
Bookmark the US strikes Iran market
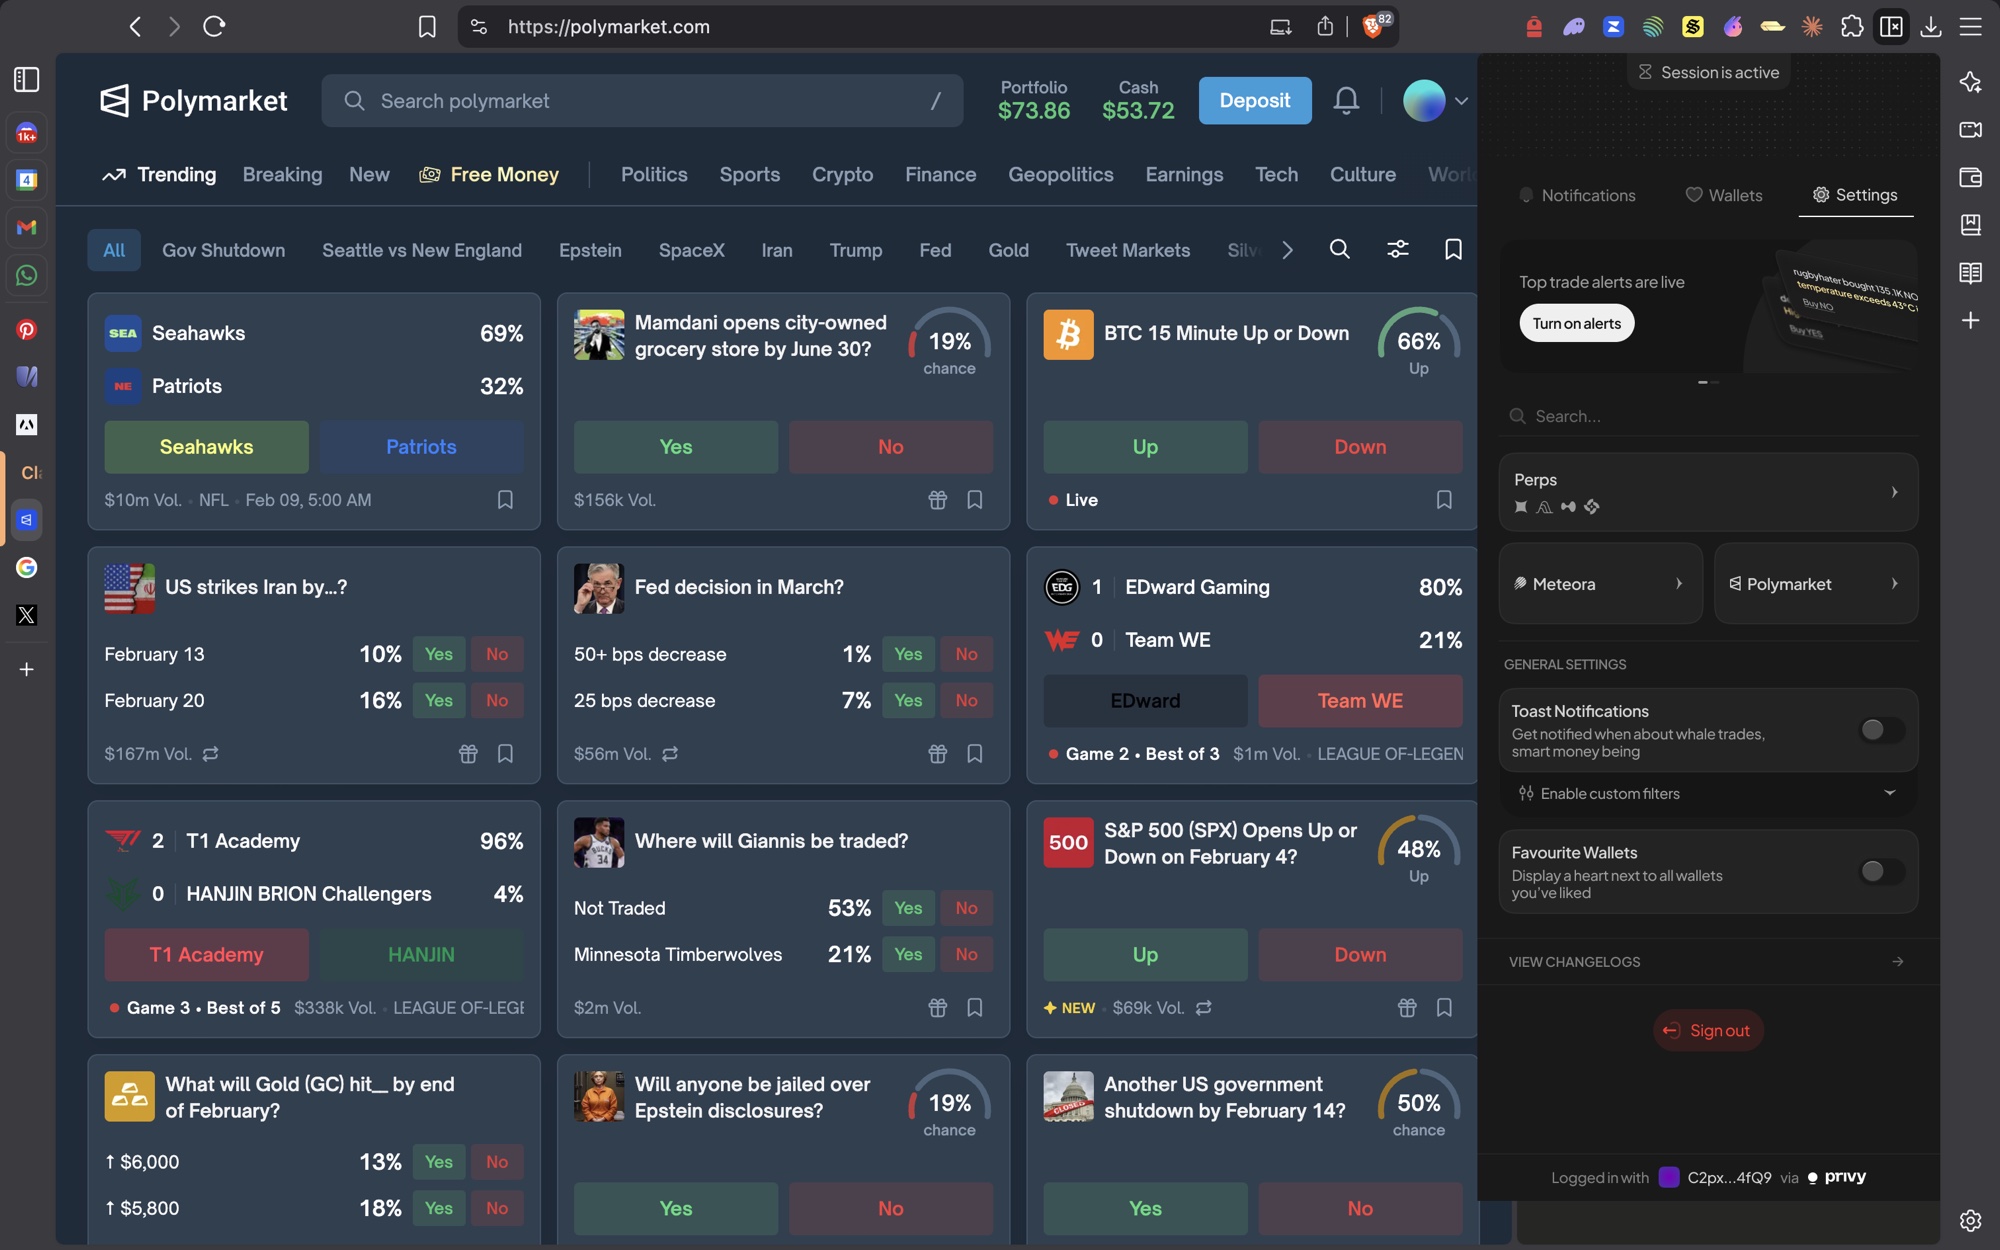[x=505, y=753]
